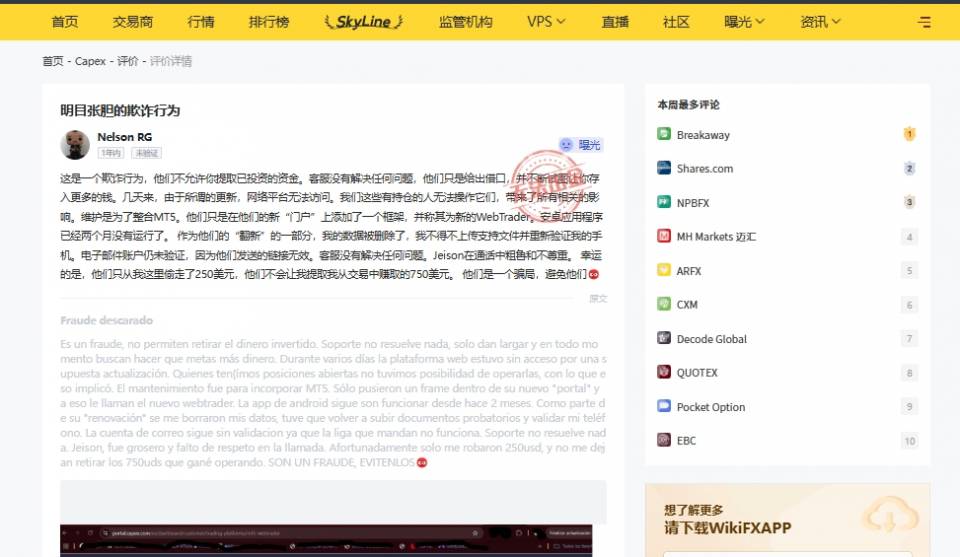Click 首页 in the breadcrumb
Viewport: 960px width, 557px height.
tap(53, 61)
